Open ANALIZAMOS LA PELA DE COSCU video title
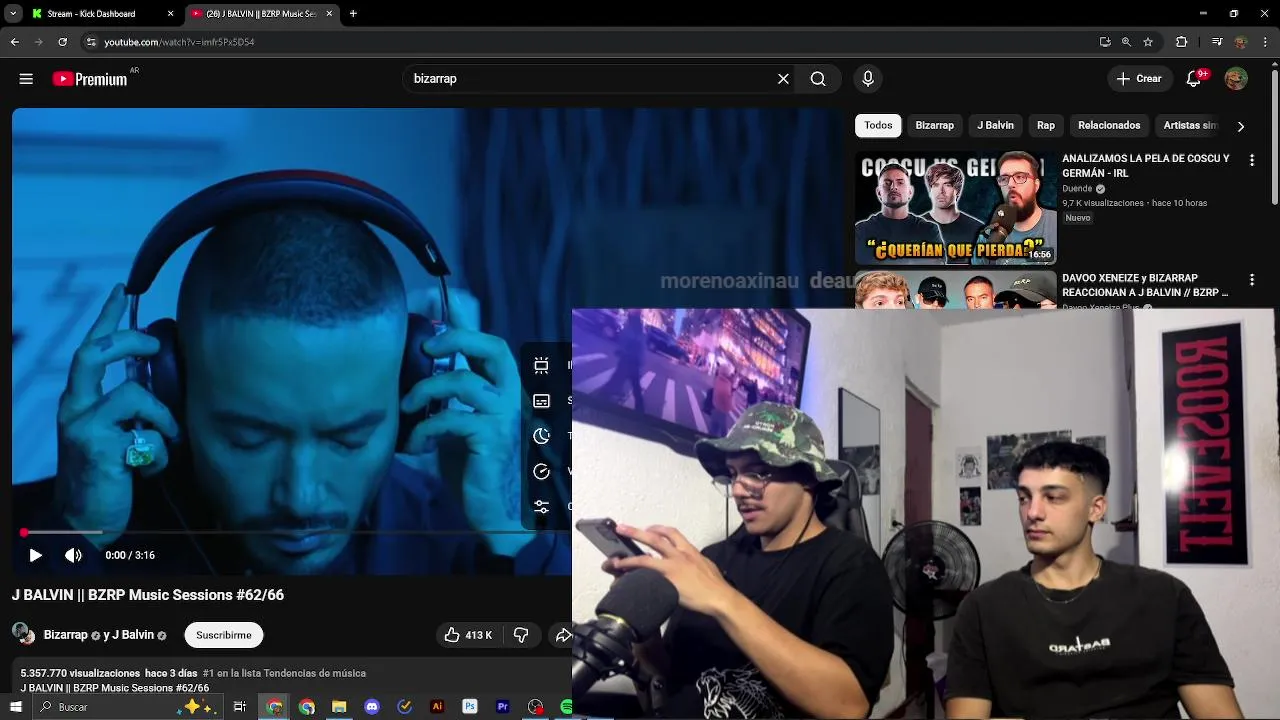Viewport: 1280px width, 720px height. [1146, 166]
